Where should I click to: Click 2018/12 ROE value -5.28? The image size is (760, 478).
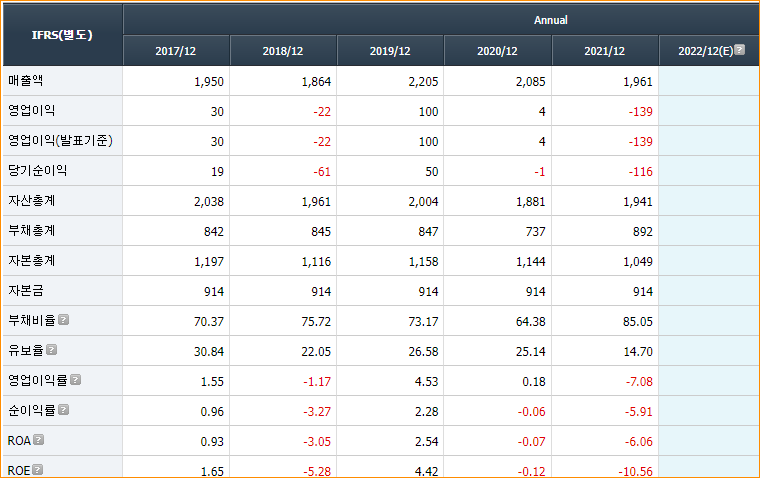(317, 471)
